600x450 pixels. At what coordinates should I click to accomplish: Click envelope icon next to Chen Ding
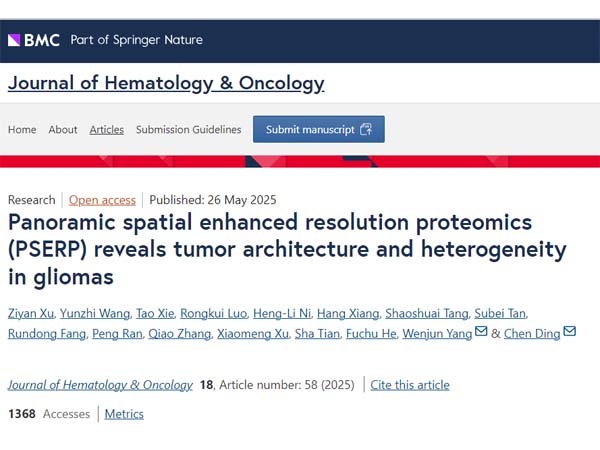point(570,332)
